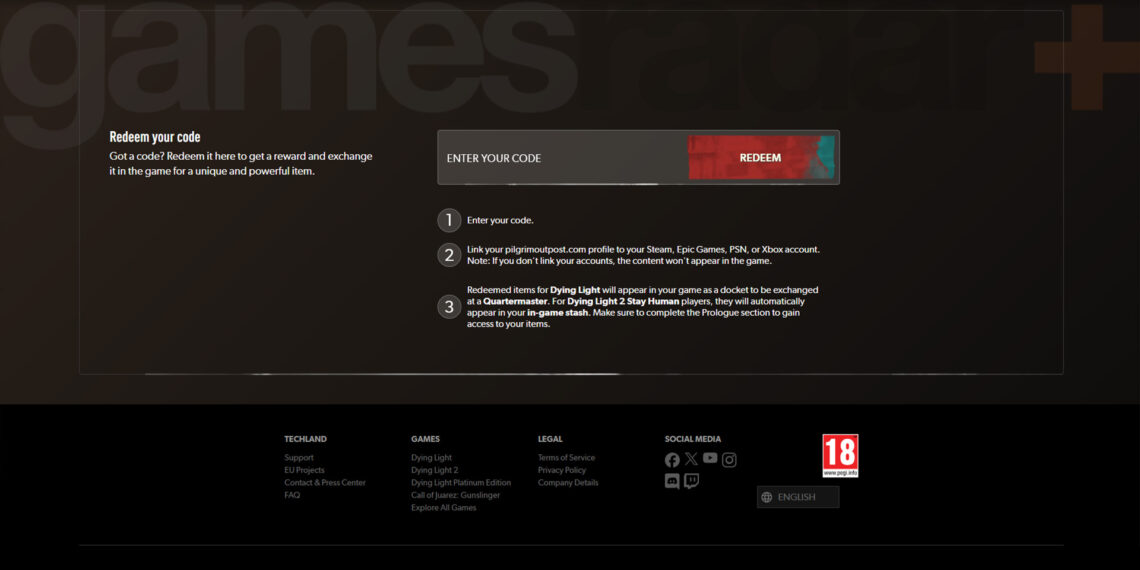This screenshot has height=570, width=1140.
Task: Open Call of Juarez: Gunslinger link
Action: coord(456,495)
